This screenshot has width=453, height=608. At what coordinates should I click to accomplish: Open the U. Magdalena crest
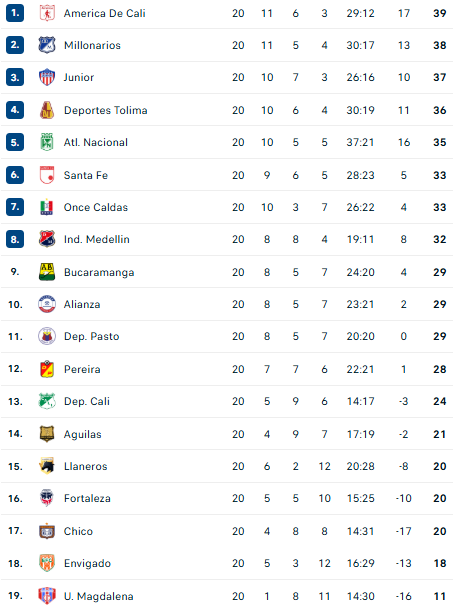47,596
